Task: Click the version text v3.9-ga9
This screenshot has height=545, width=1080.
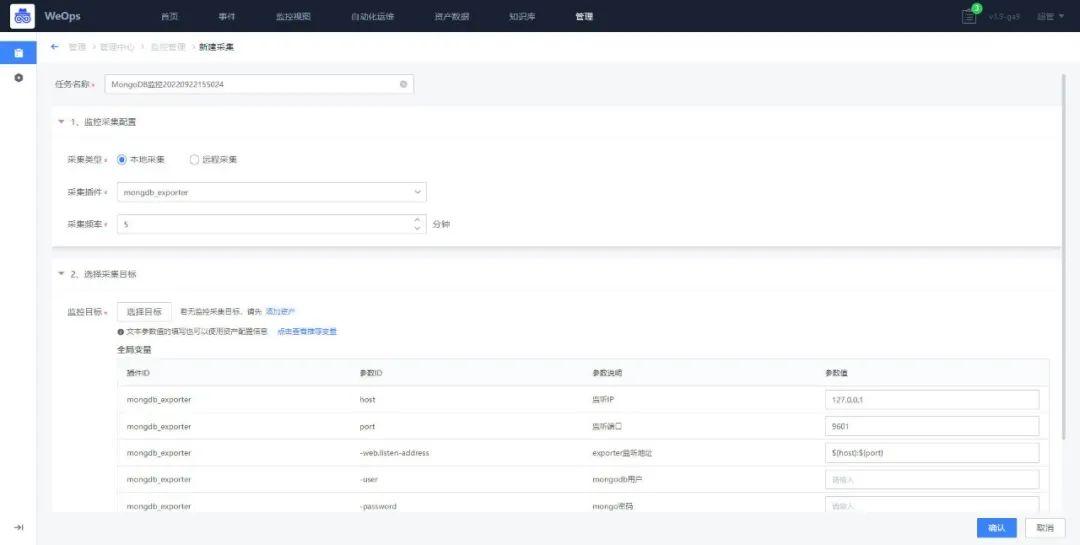Action: click(x=1004, y=17)
